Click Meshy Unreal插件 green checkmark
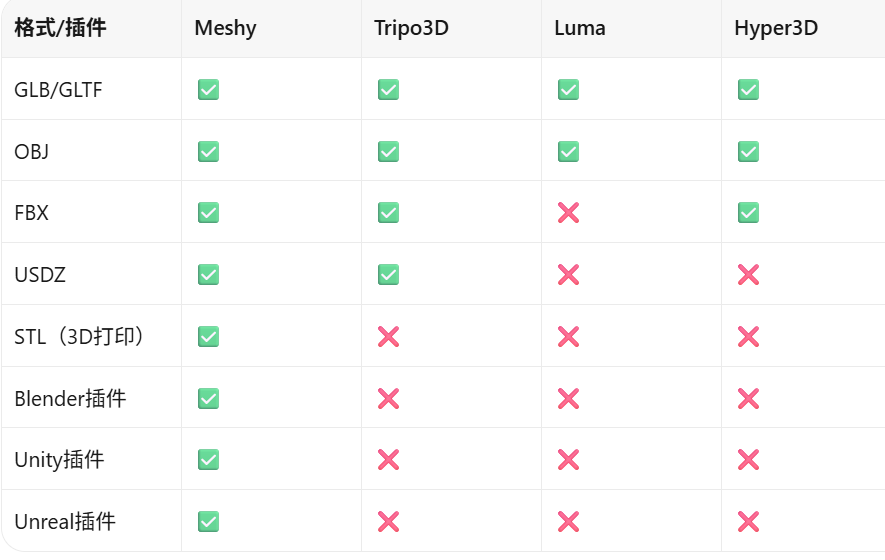The width and height of the screenshot is (885, 560). tap(208, 522)
